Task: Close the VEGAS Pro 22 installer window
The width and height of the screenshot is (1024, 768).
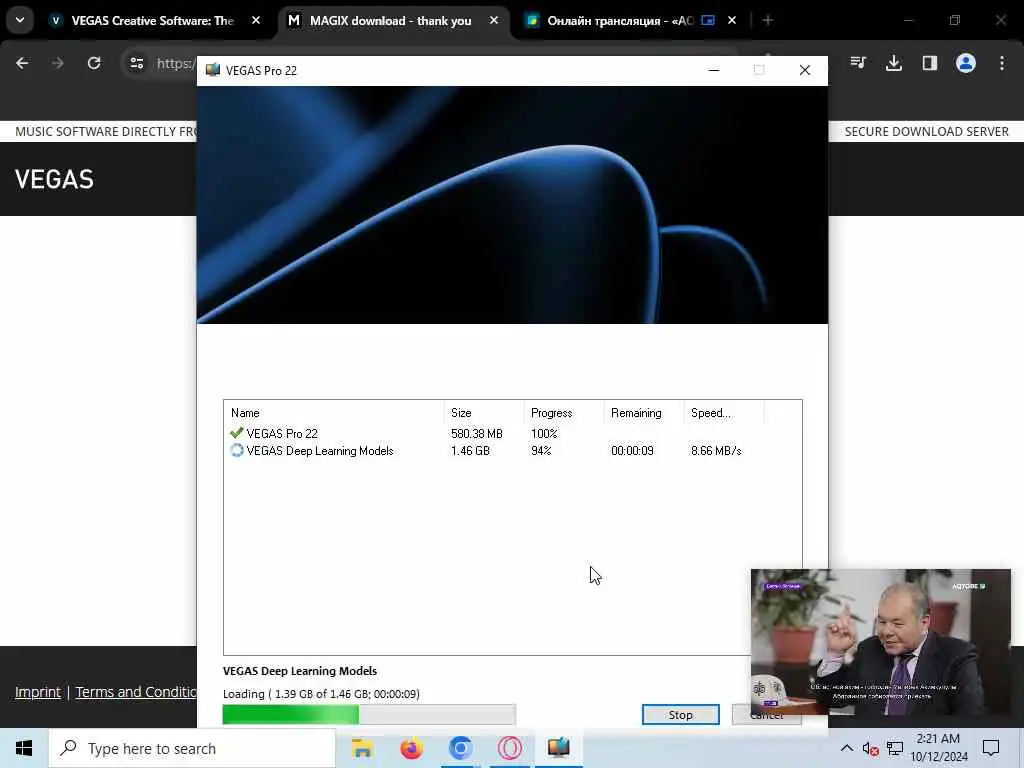Action: click(x=805, y=70)
